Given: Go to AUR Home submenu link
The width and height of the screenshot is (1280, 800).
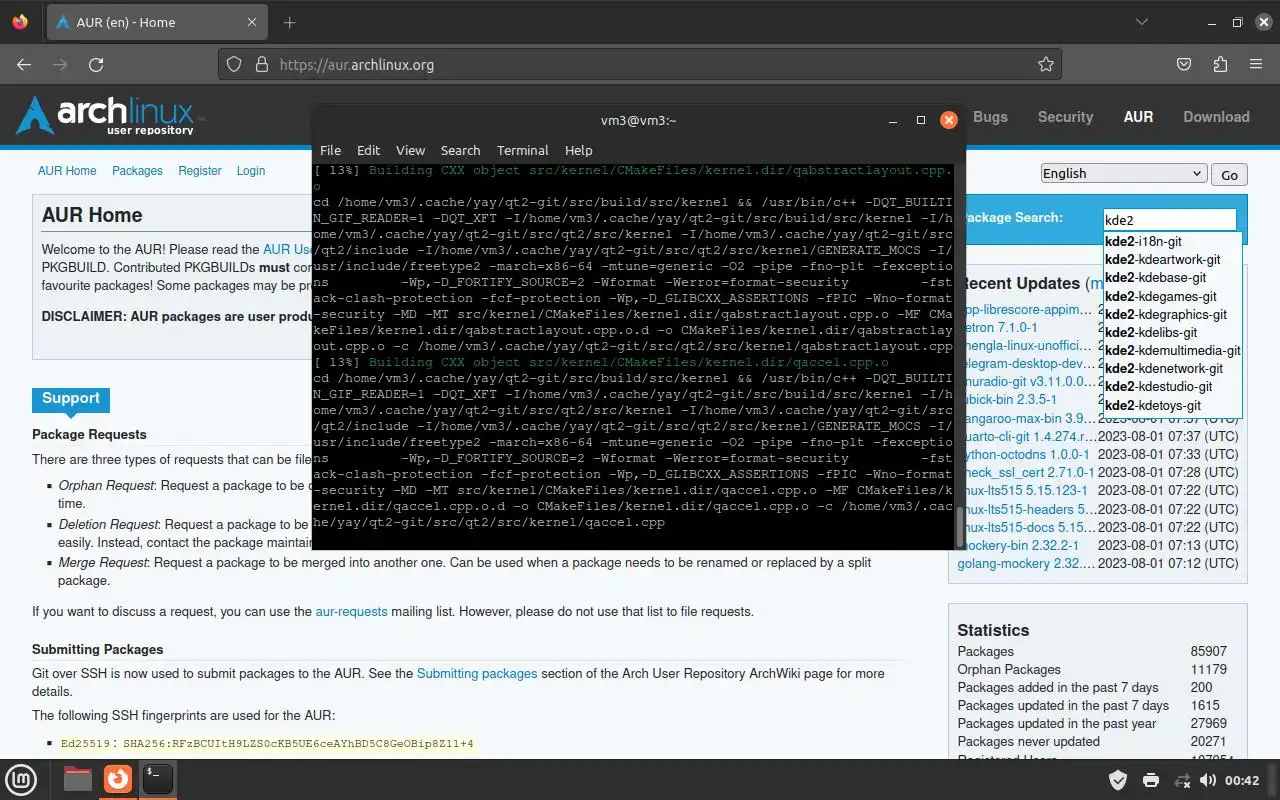Looking at the screenshot, I should [67, 171].
